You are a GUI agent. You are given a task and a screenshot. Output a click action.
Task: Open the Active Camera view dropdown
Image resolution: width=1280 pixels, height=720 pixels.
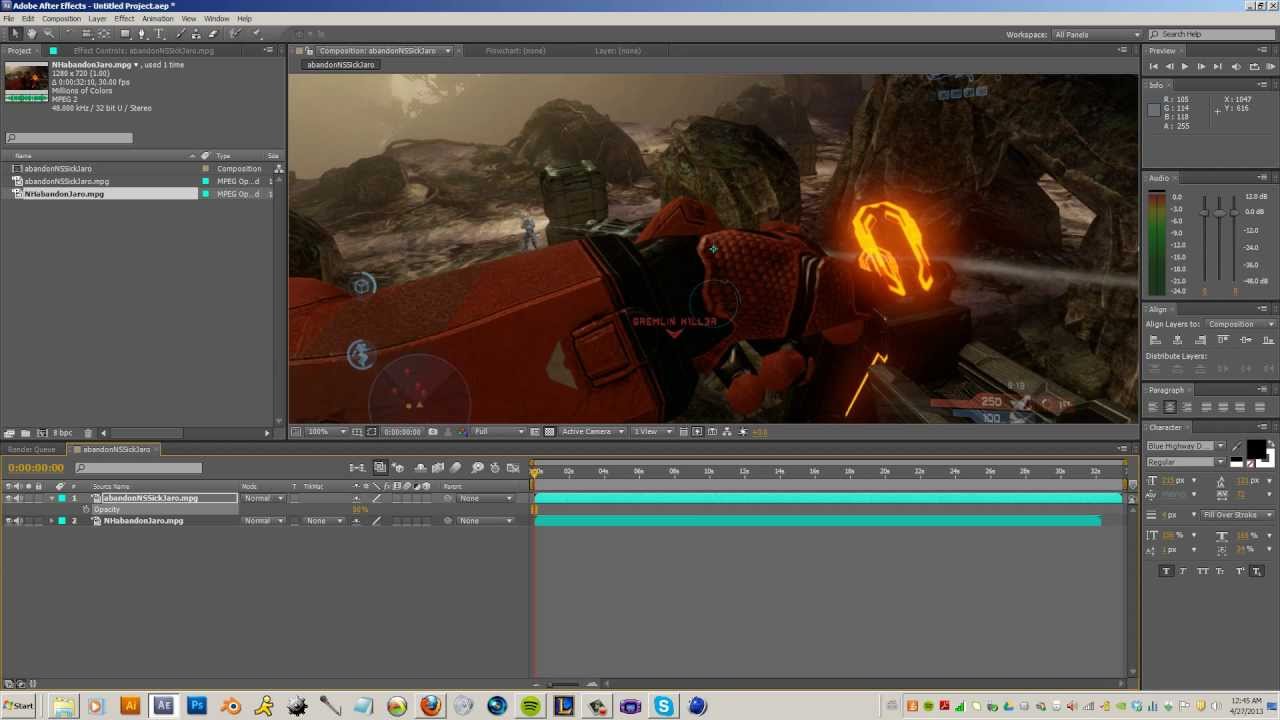pos(592,432)
